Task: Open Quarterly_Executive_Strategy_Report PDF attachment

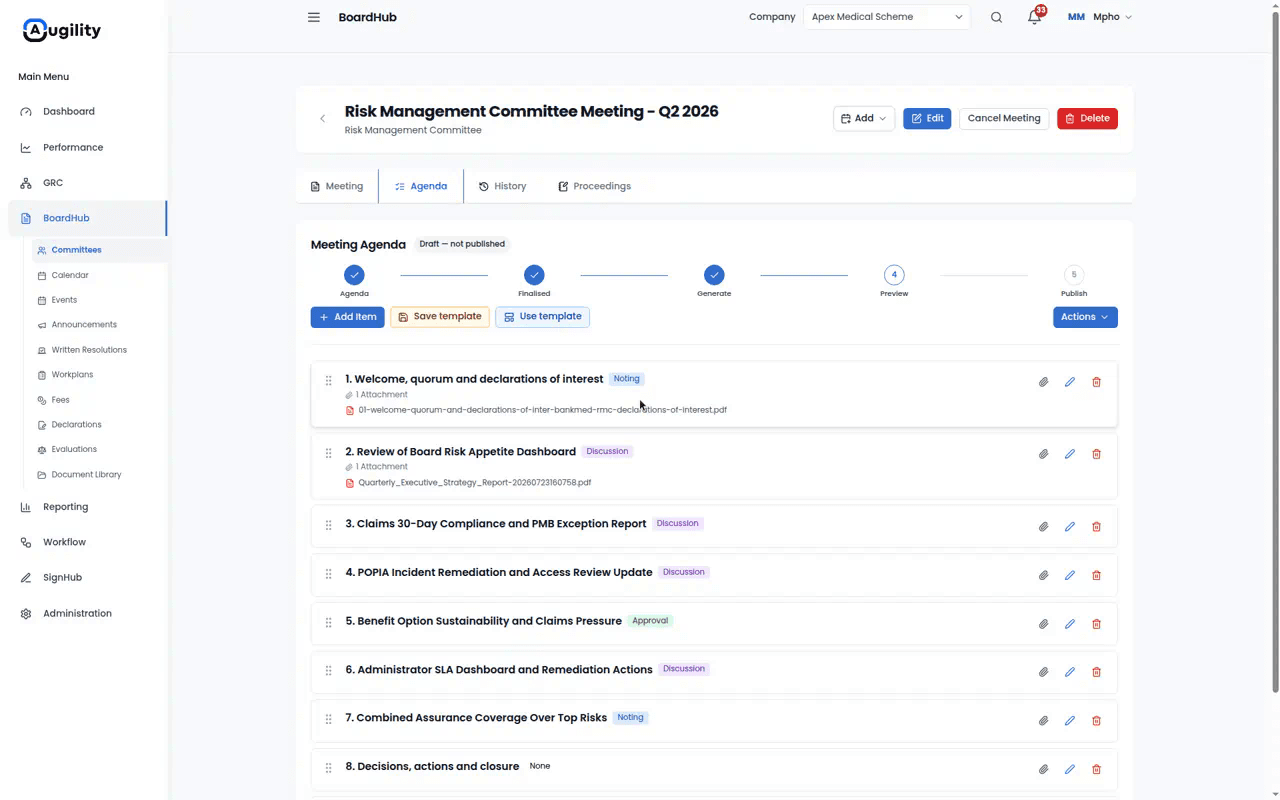Action: [474, 483]
